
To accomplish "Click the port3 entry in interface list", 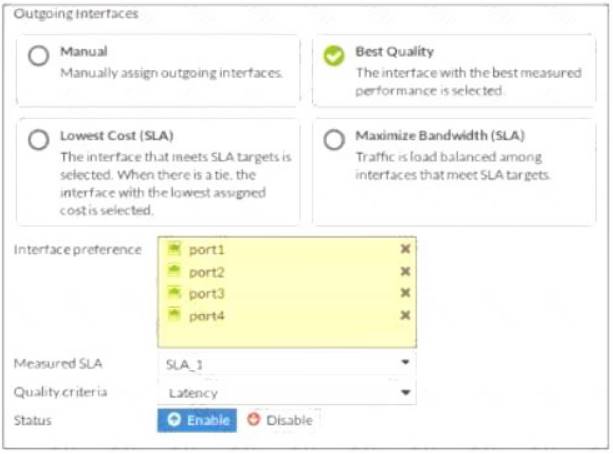I will click(x=207, y=293).
